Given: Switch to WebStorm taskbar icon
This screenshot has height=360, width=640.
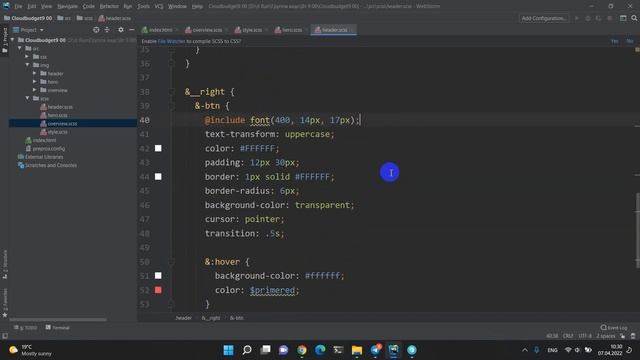Looking at the screenshot, I should click(393, 350).
